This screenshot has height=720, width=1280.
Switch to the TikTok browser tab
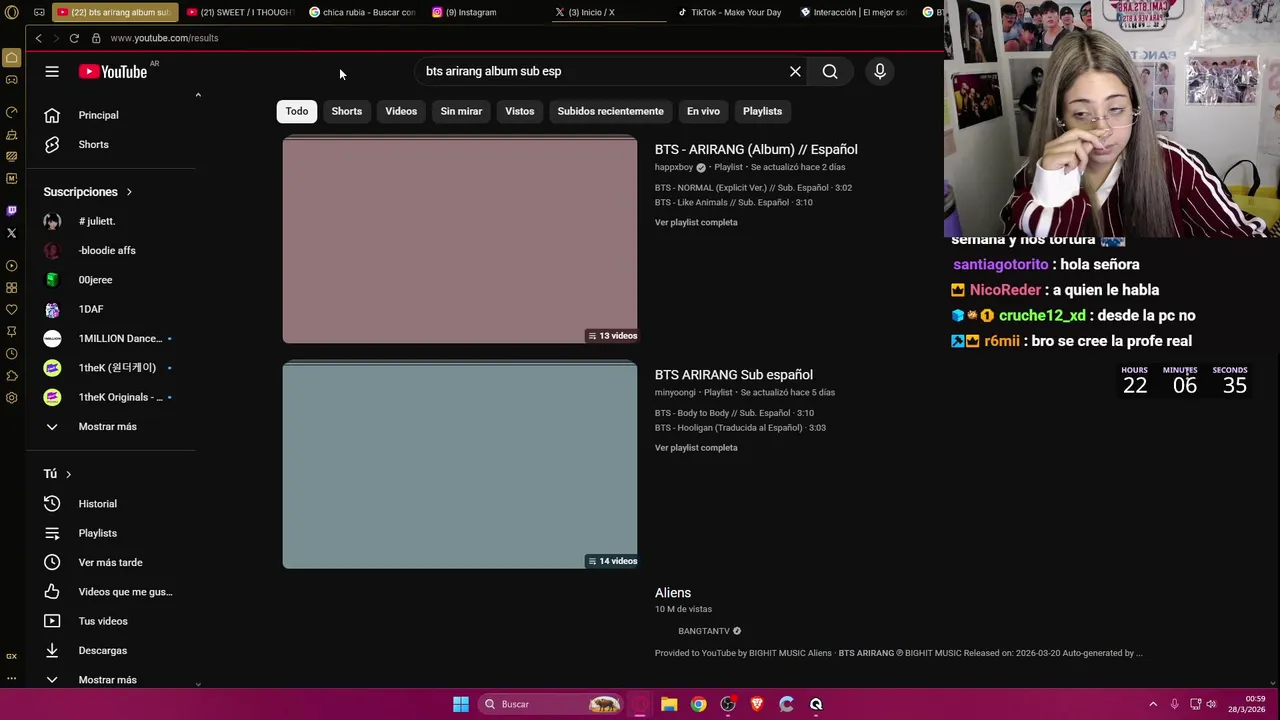coord(730,12)
